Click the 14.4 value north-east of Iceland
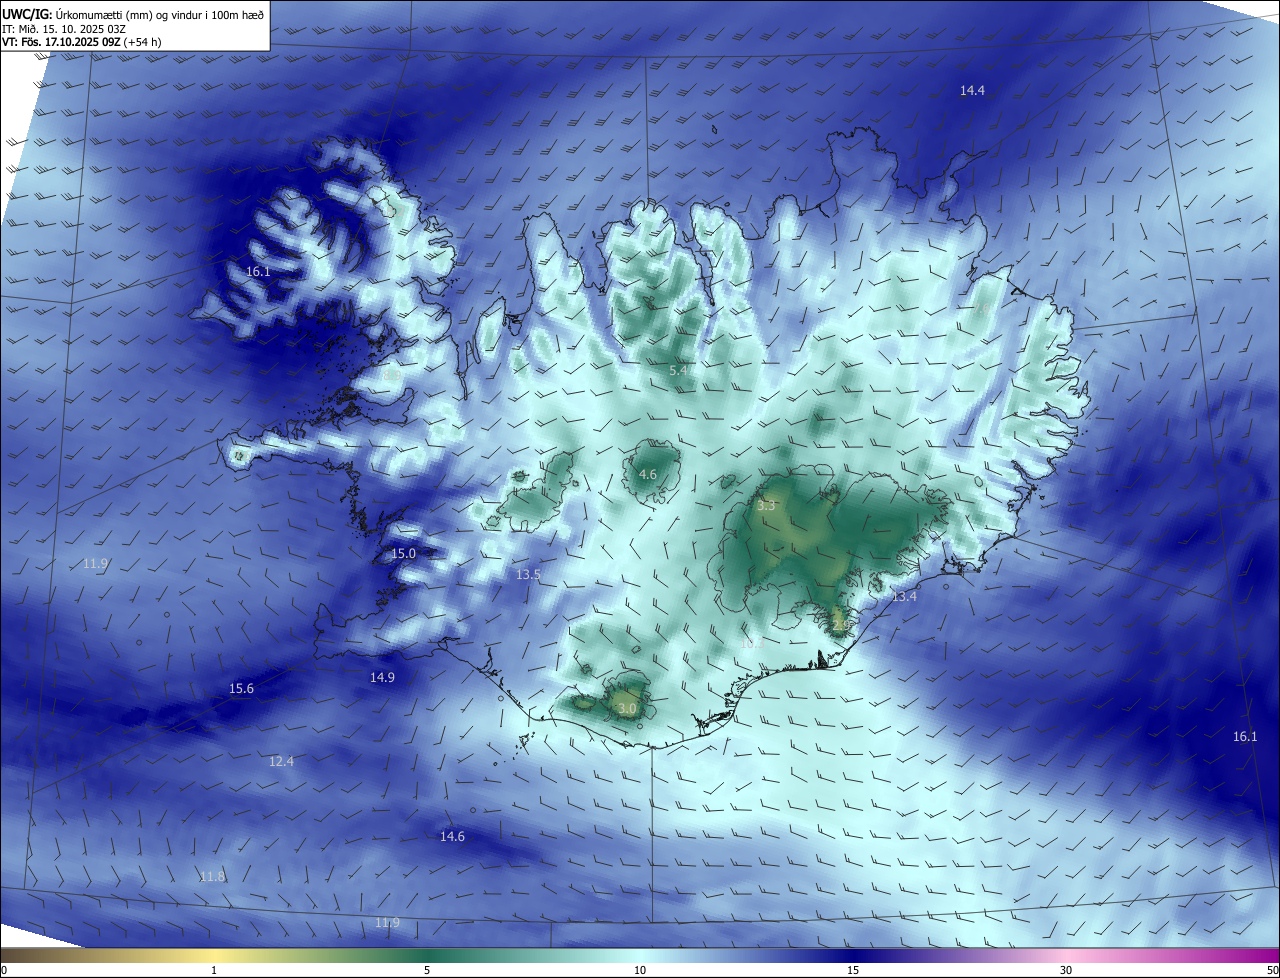Image resolution: width=1280 pixels, height=978 pixels. pos(972,91)
